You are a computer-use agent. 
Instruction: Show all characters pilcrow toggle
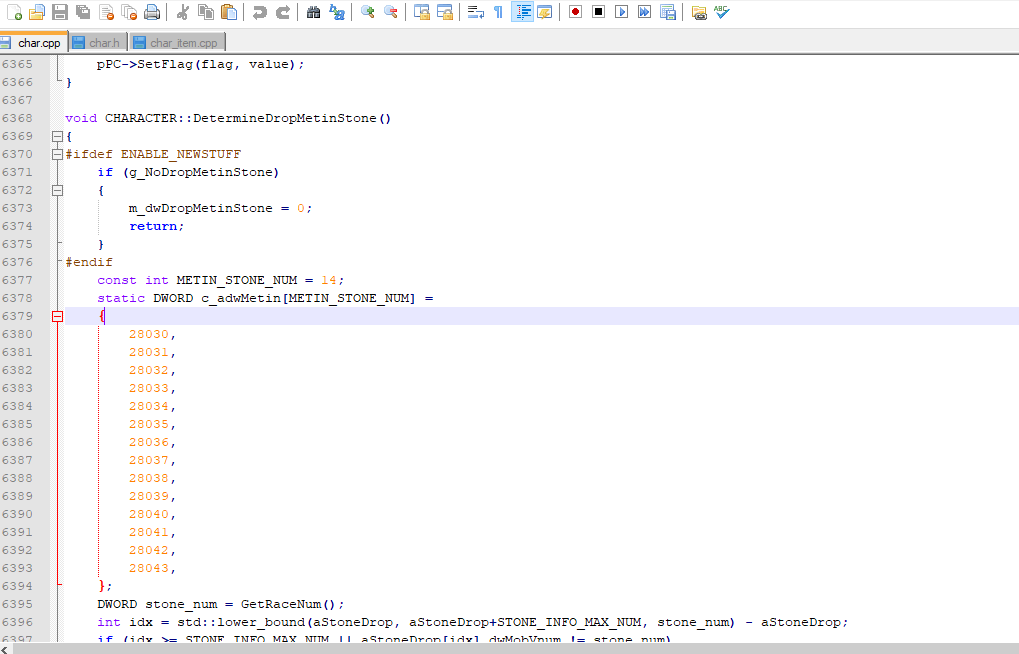pyautogui.click(x=498, y=12)
